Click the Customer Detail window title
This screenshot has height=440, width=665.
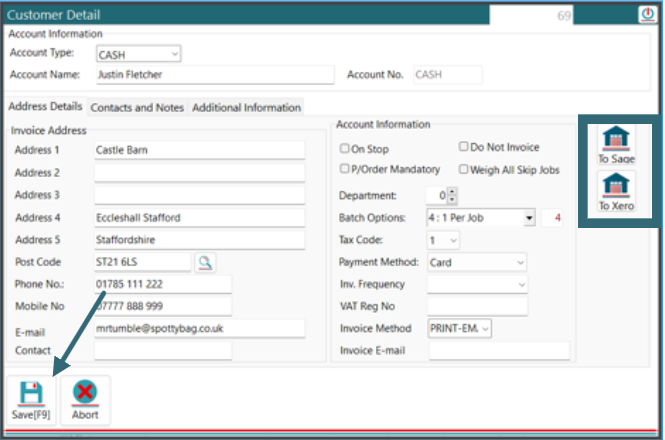click(x=53, y=15)
